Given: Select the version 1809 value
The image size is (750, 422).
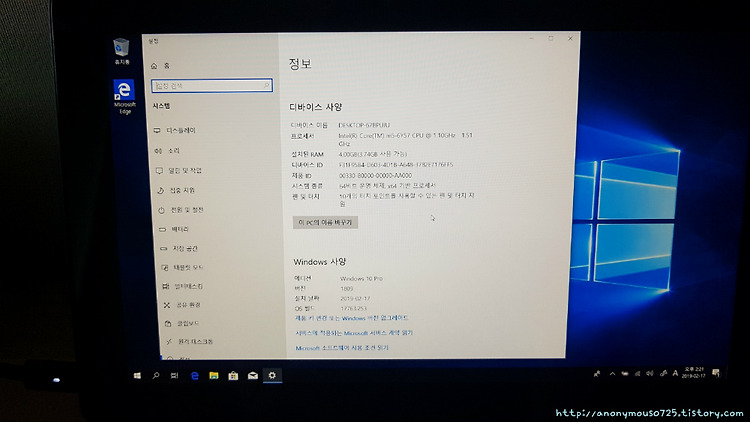Looking at the screenshot, I should (x=347, y=289).
